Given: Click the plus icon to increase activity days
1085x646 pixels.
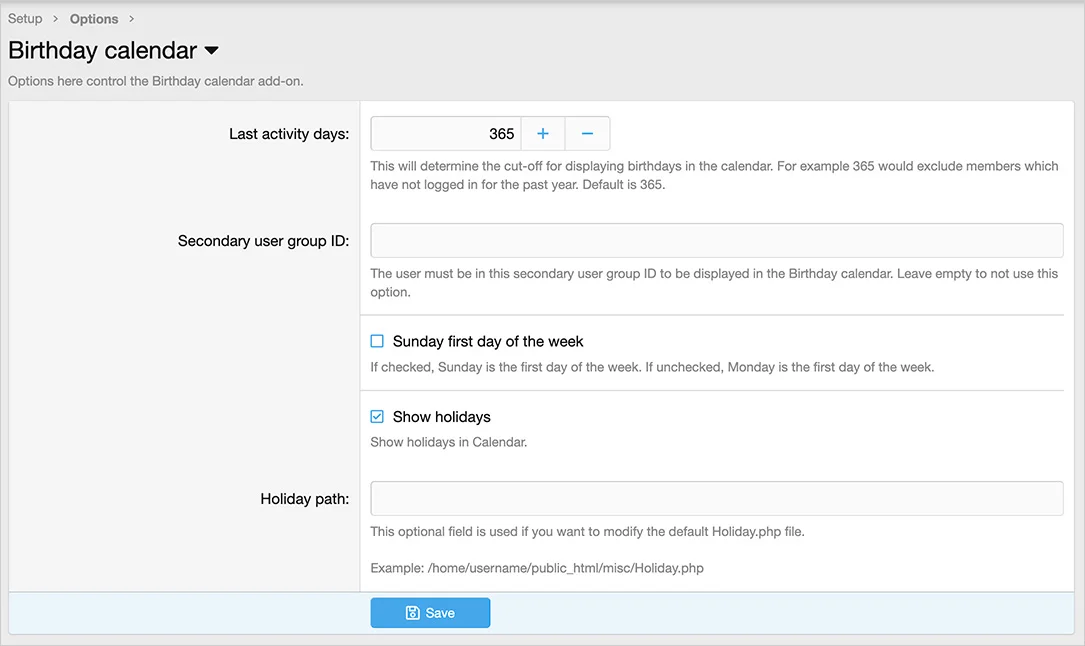Looking at the screenshot, I should click(543, 134).
